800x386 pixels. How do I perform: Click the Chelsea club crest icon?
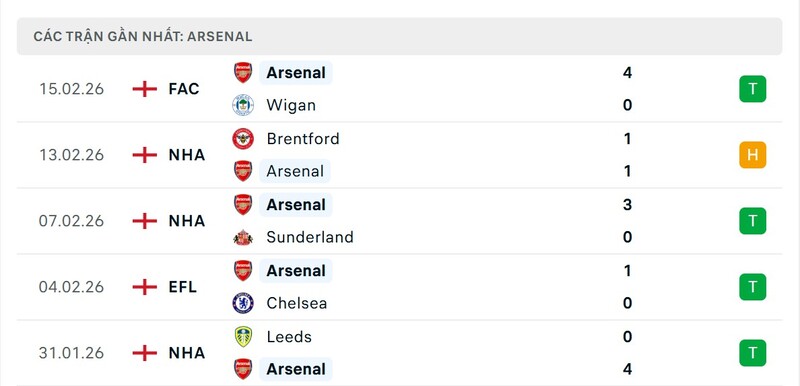click(x=243, y=303)
